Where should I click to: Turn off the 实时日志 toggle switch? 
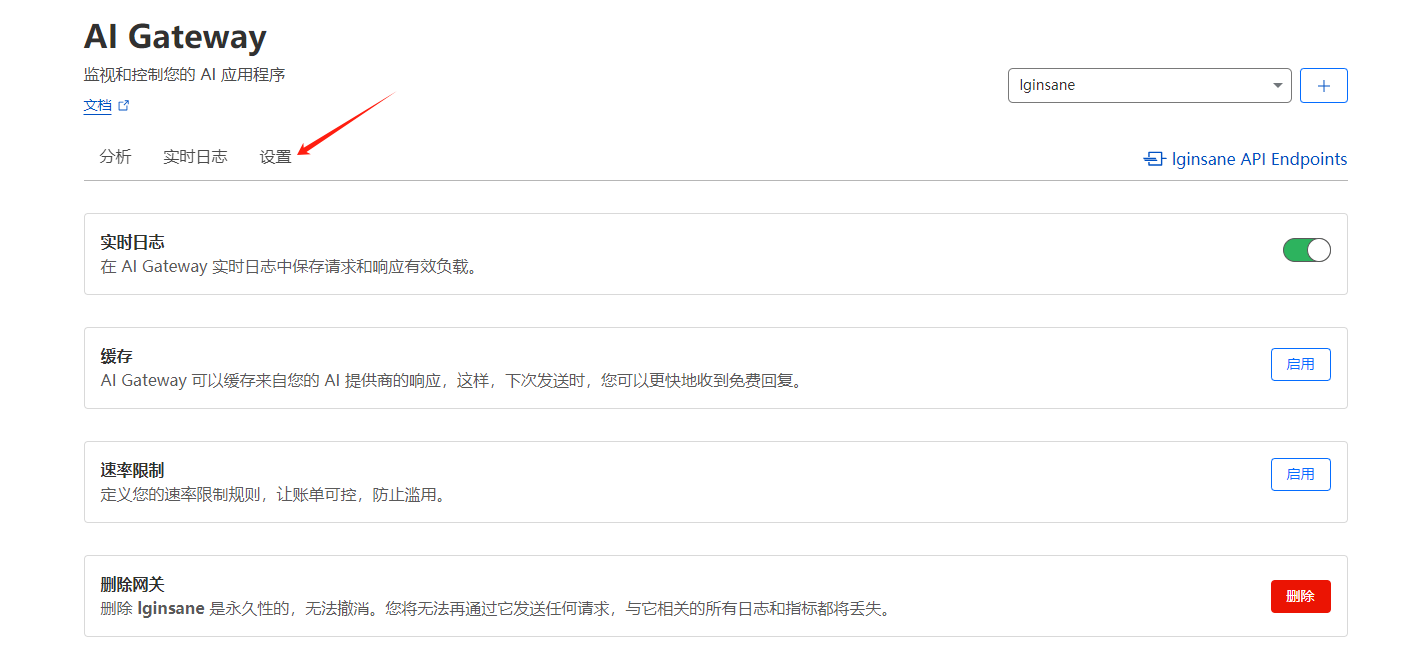pyautogui.click(x=1306, y=250)
